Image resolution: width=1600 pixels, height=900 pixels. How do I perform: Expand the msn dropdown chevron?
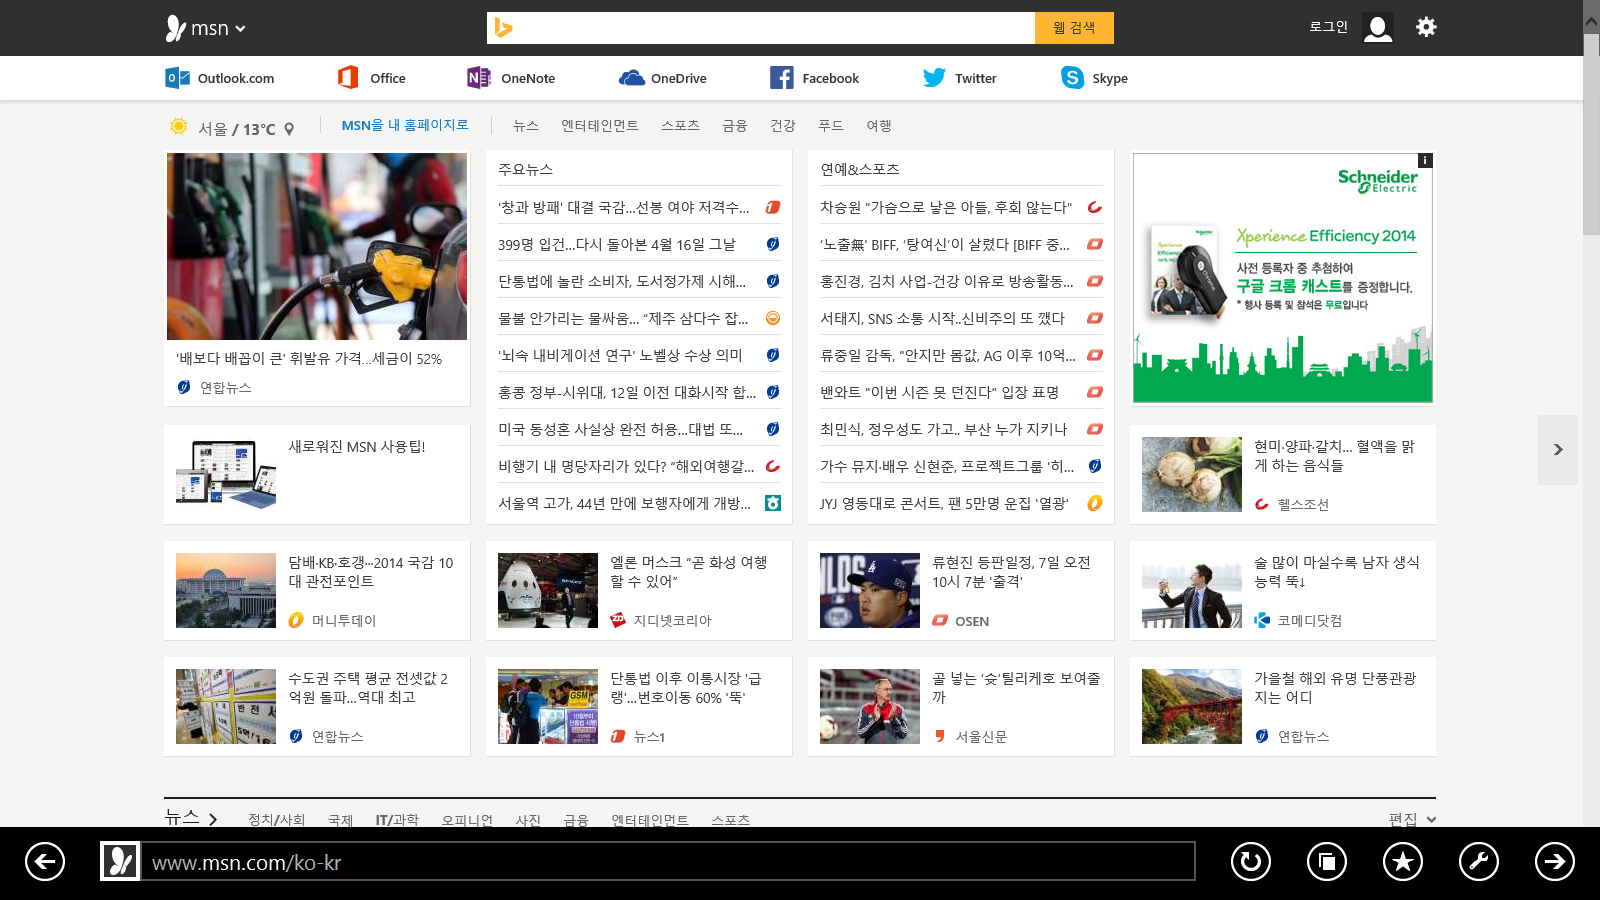[240, 29]
